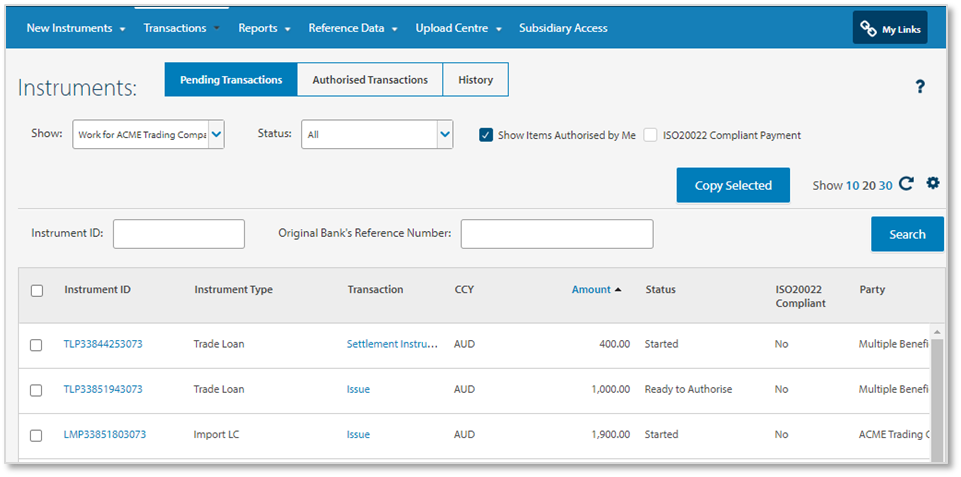Image resolution: width=961 pixels, height=477 pixels.
Task: Open My Links panel
Action: [890, 28]
